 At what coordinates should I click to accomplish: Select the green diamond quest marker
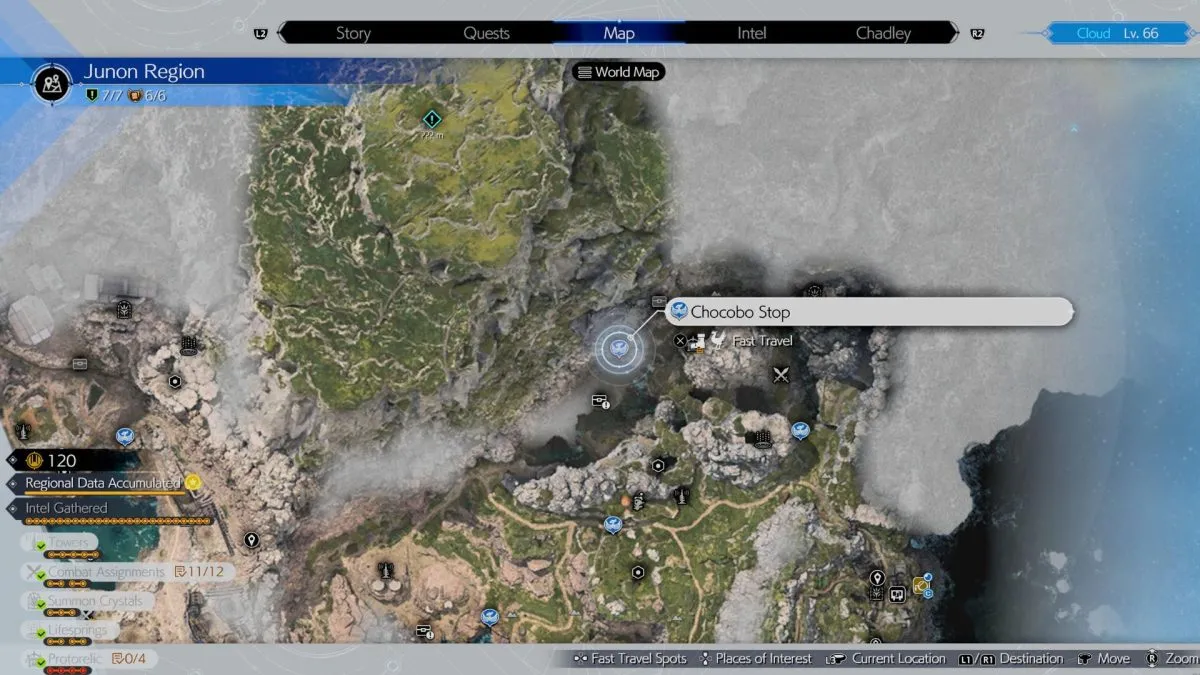coord(431,119)
